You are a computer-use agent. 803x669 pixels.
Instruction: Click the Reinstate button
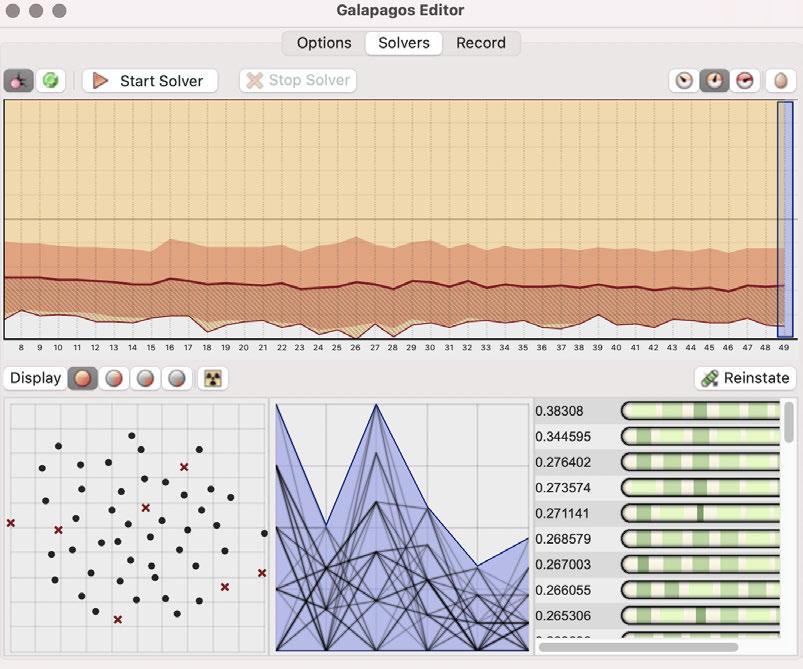(x=746, y=378)
